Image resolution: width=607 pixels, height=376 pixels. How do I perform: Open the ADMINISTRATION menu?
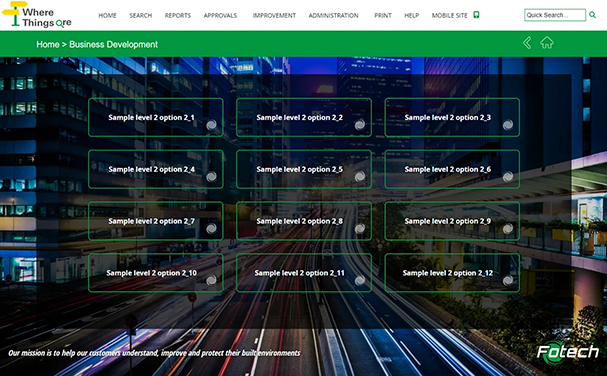[x=333, y=15]
